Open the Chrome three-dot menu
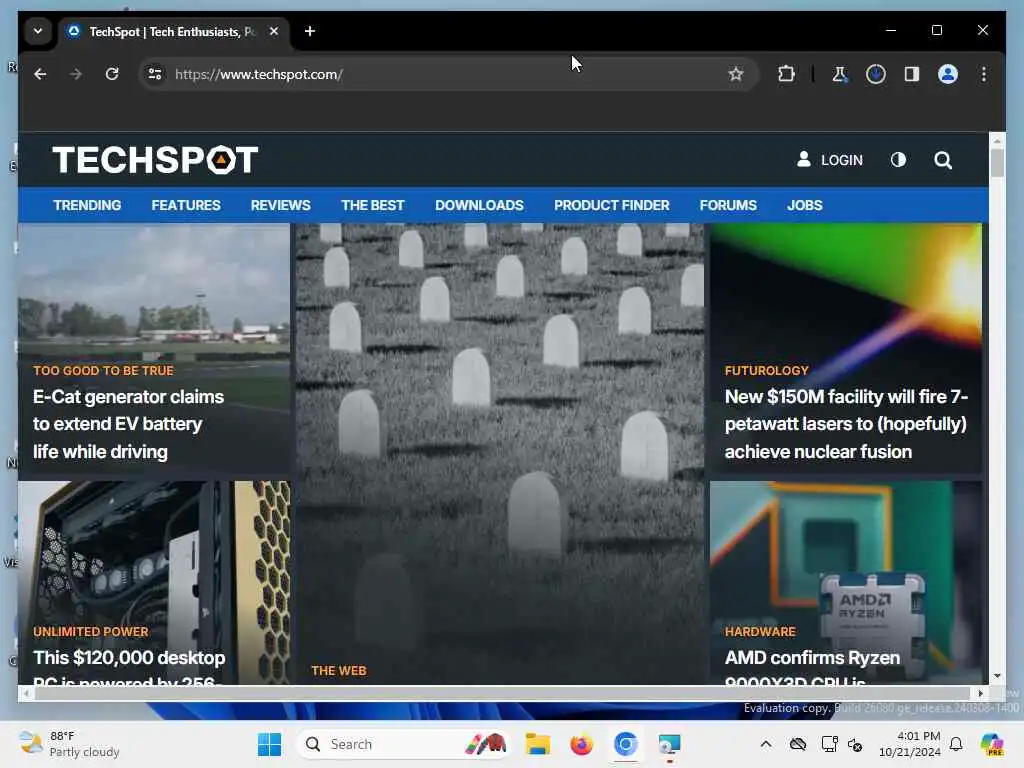This screenshot has height=768, width=1024. pos(984,74)
